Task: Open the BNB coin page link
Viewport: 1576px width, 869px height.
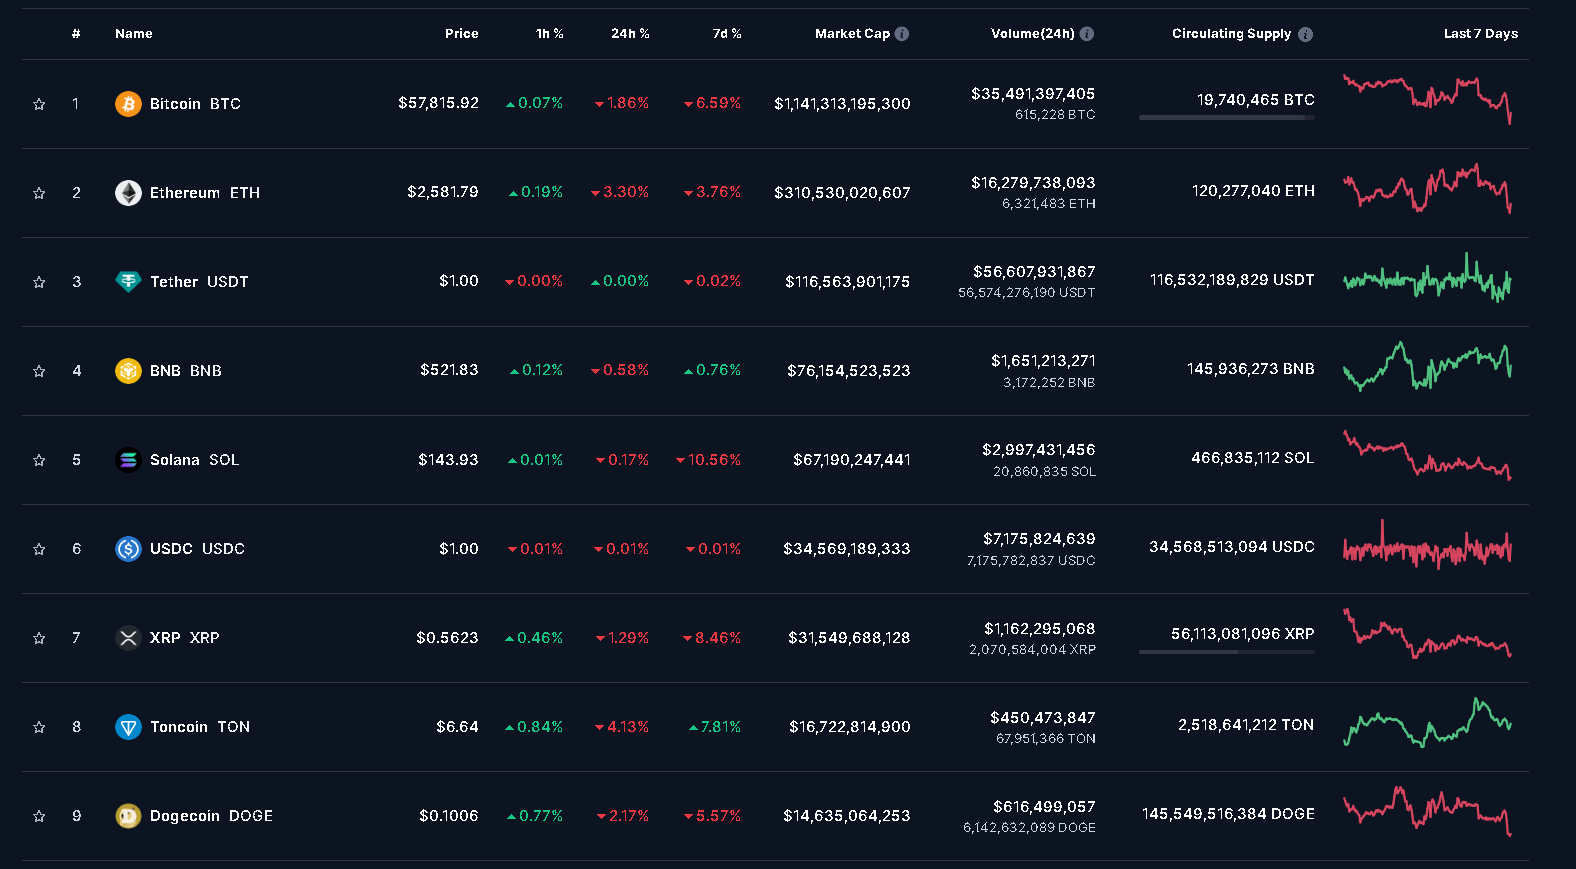Action: (186, 371)
